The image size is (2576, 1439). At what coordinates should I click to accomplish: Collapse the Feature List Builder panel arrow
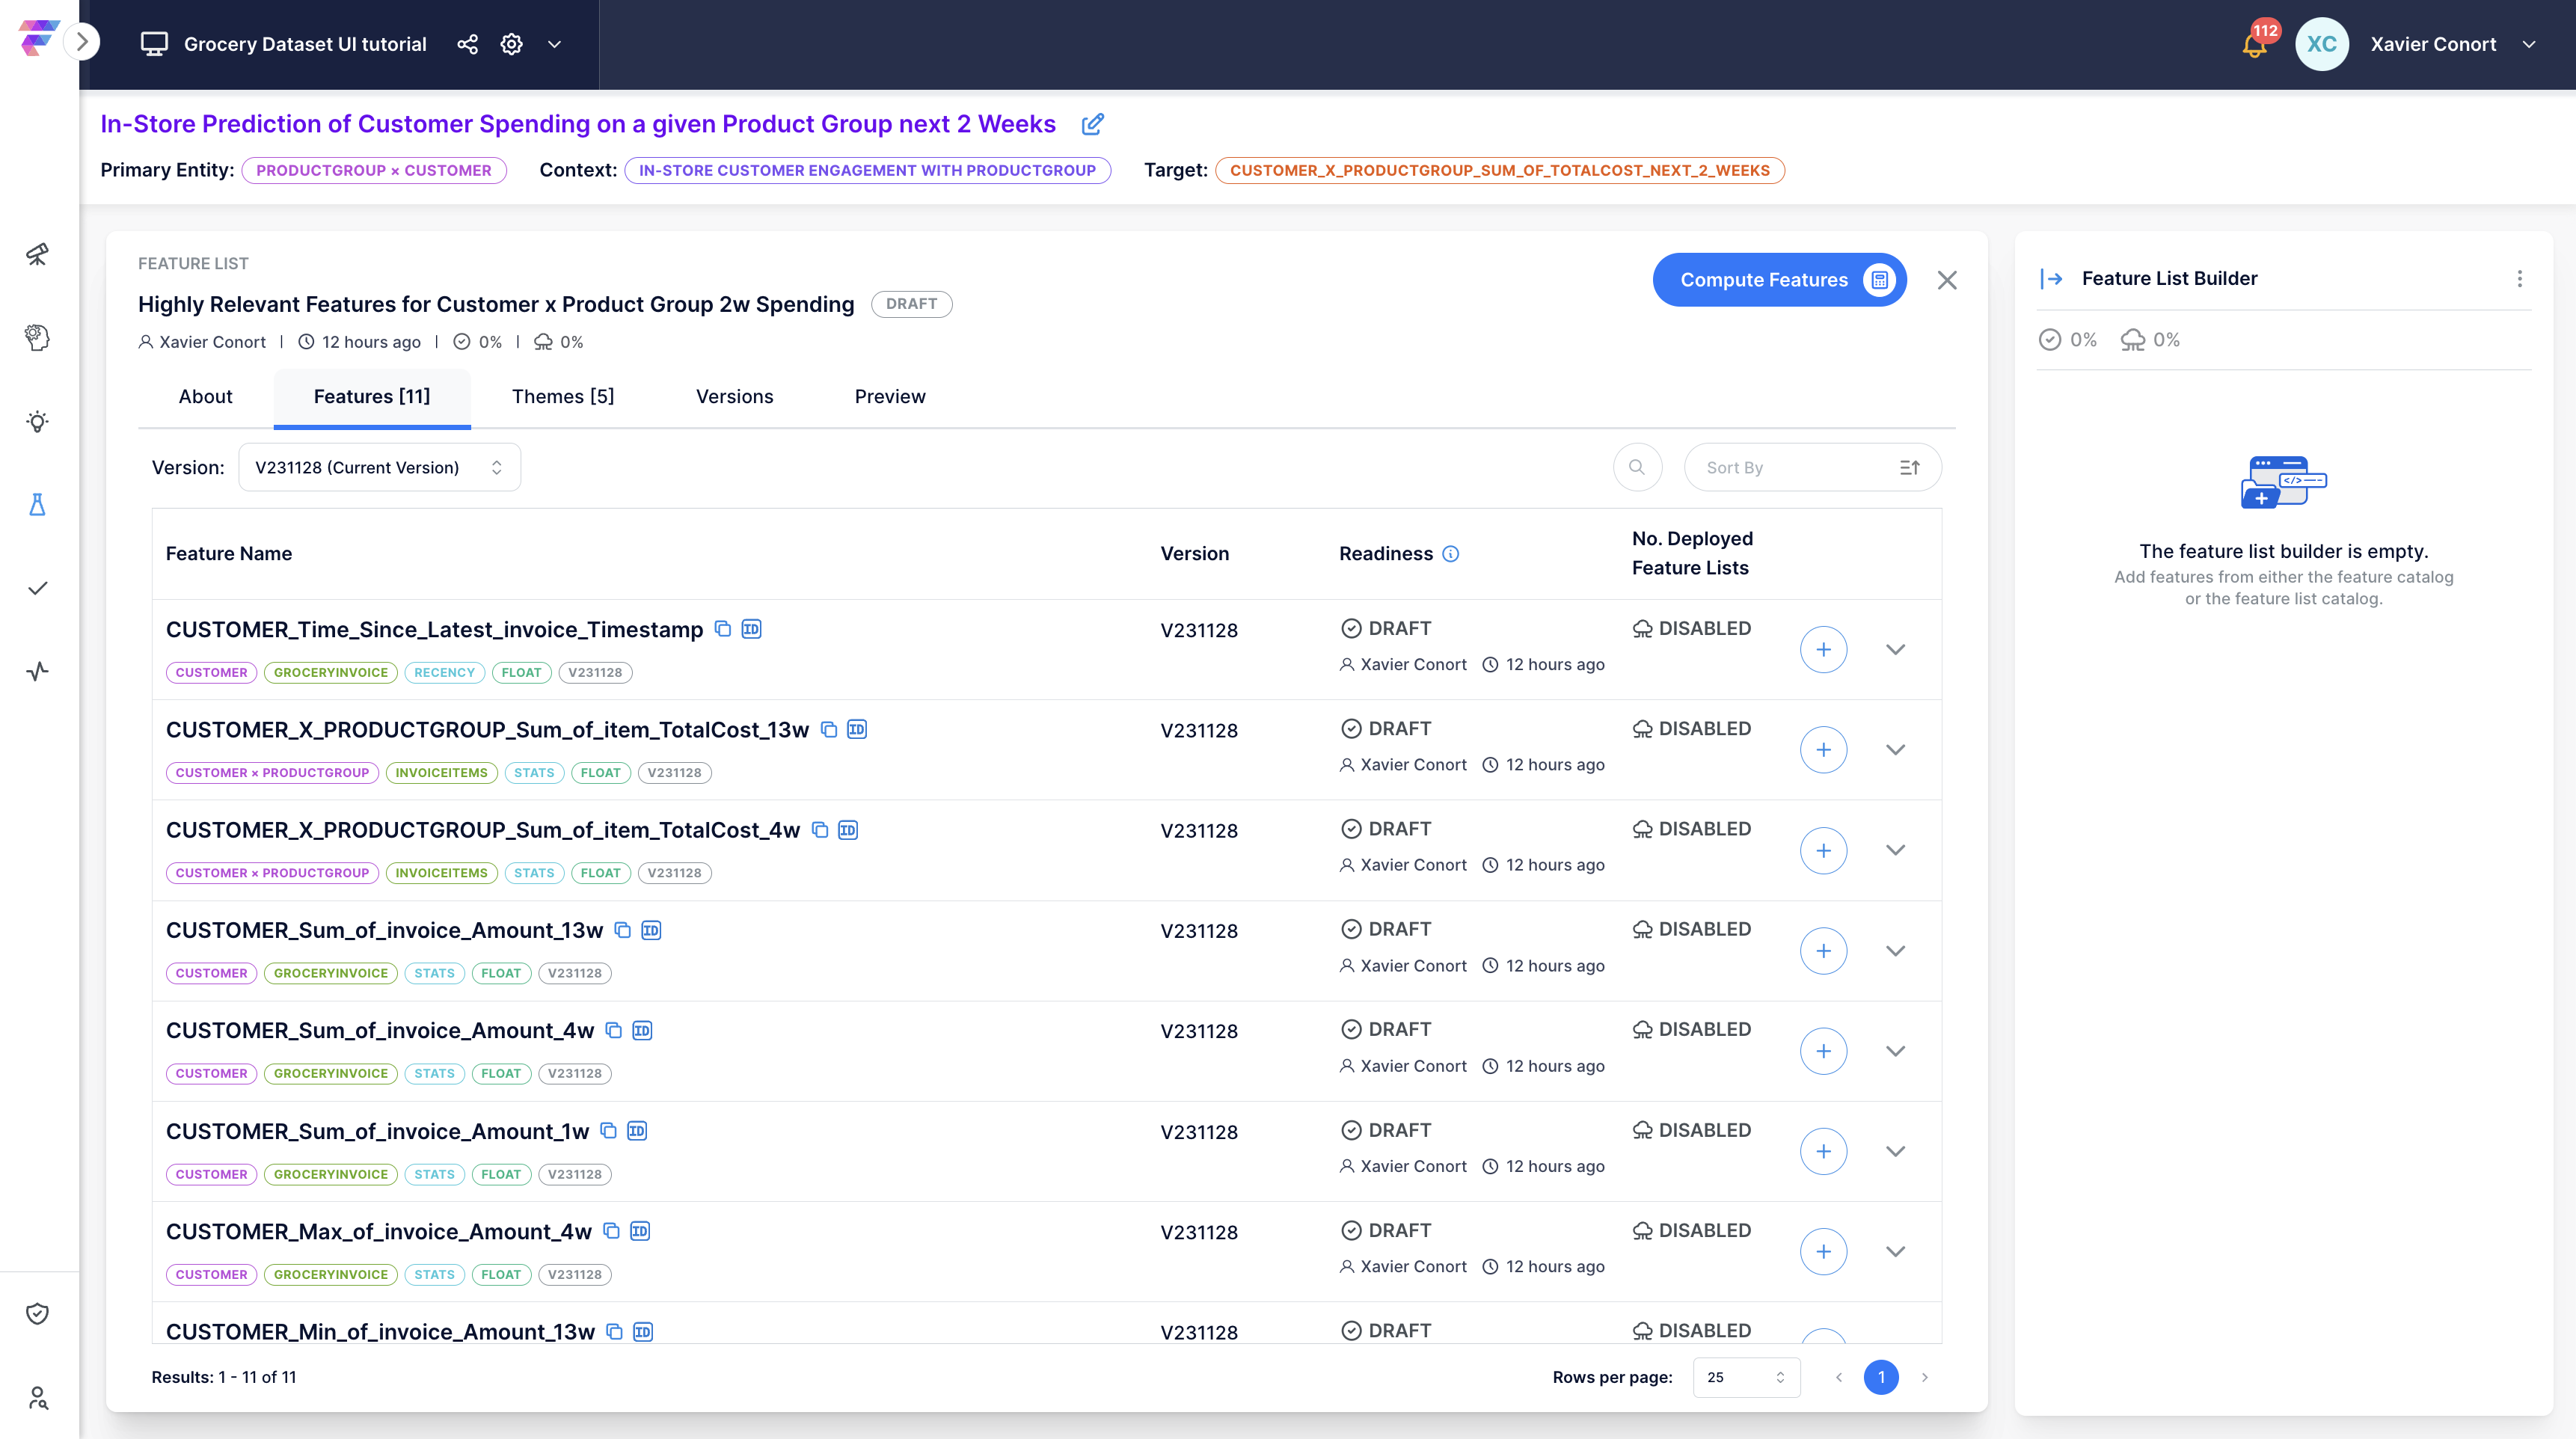click(2051, 279)
